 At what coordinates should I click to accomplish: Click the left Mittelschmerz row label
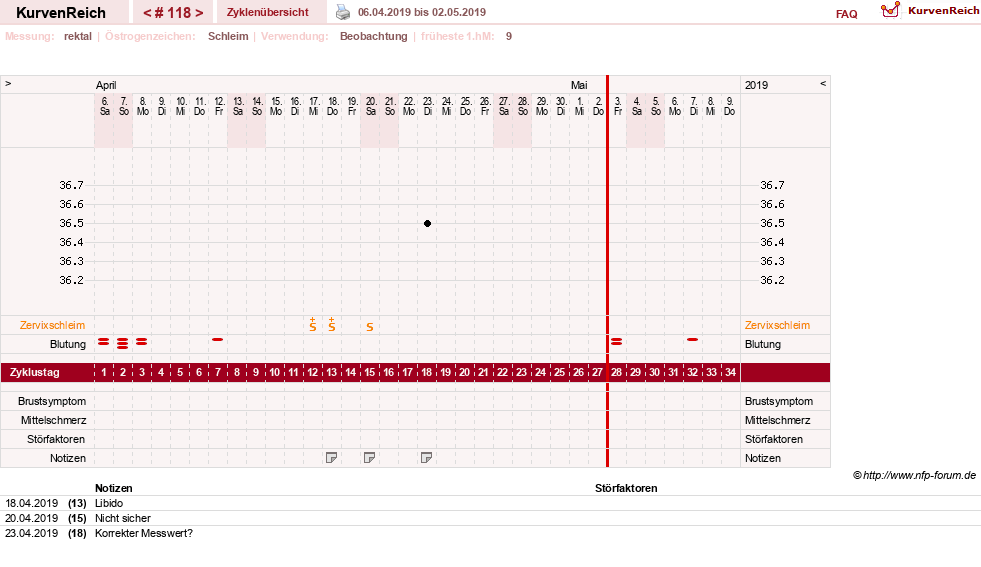point(53,420)
